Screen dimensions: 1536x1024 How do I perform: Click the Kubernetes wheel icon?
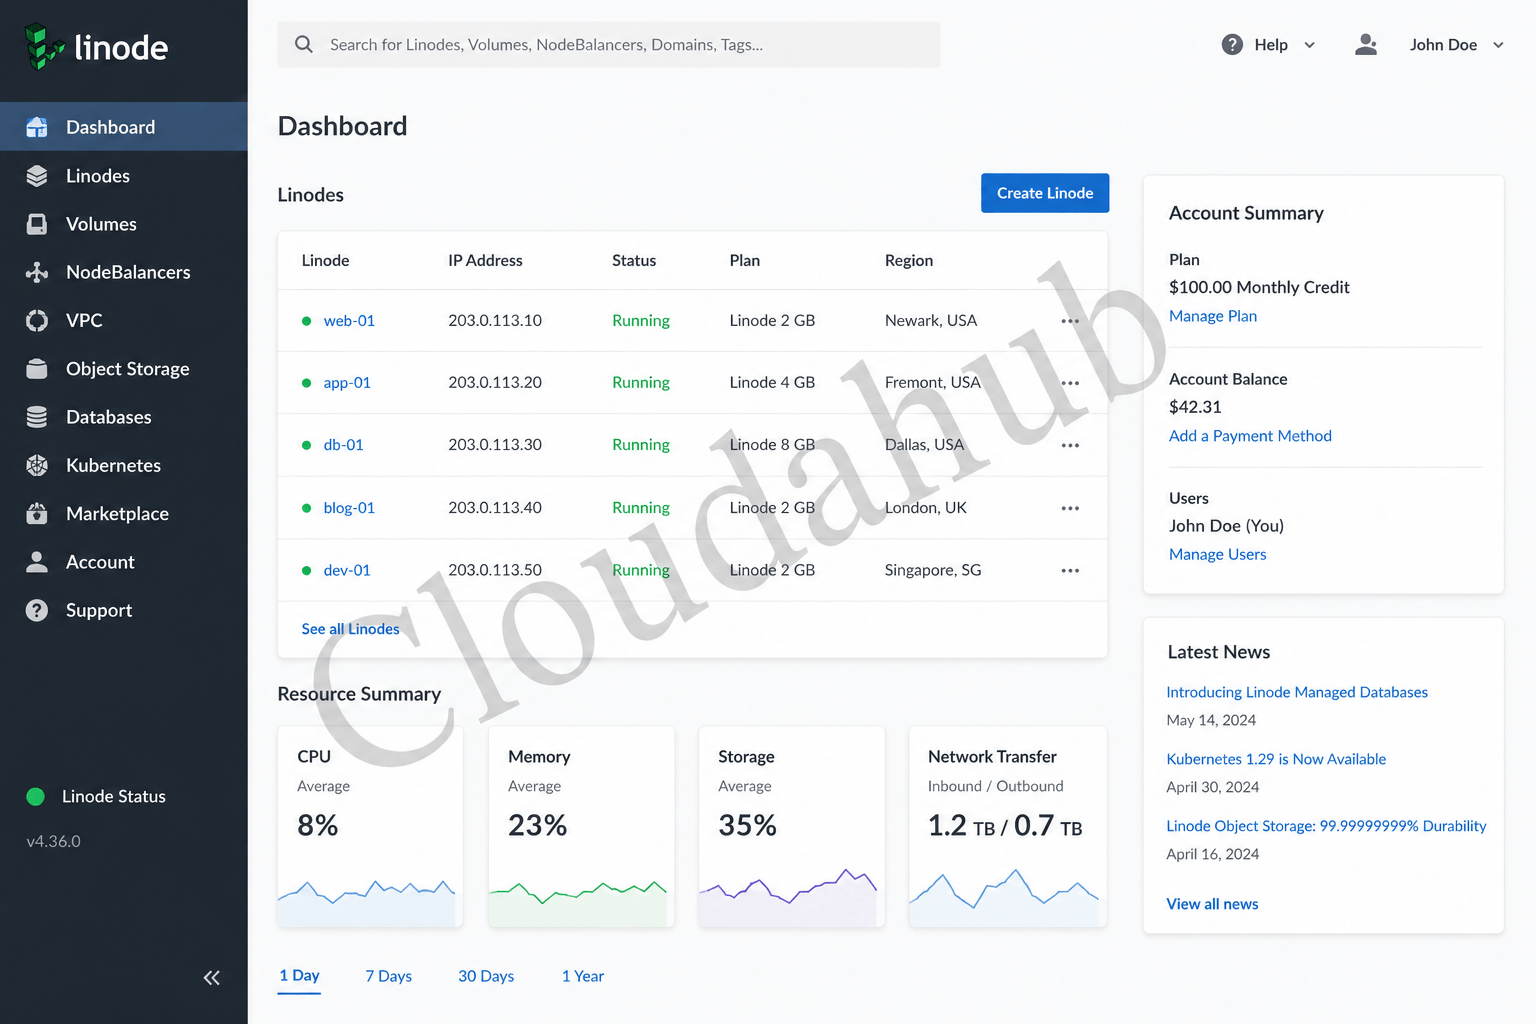[37, 465]
